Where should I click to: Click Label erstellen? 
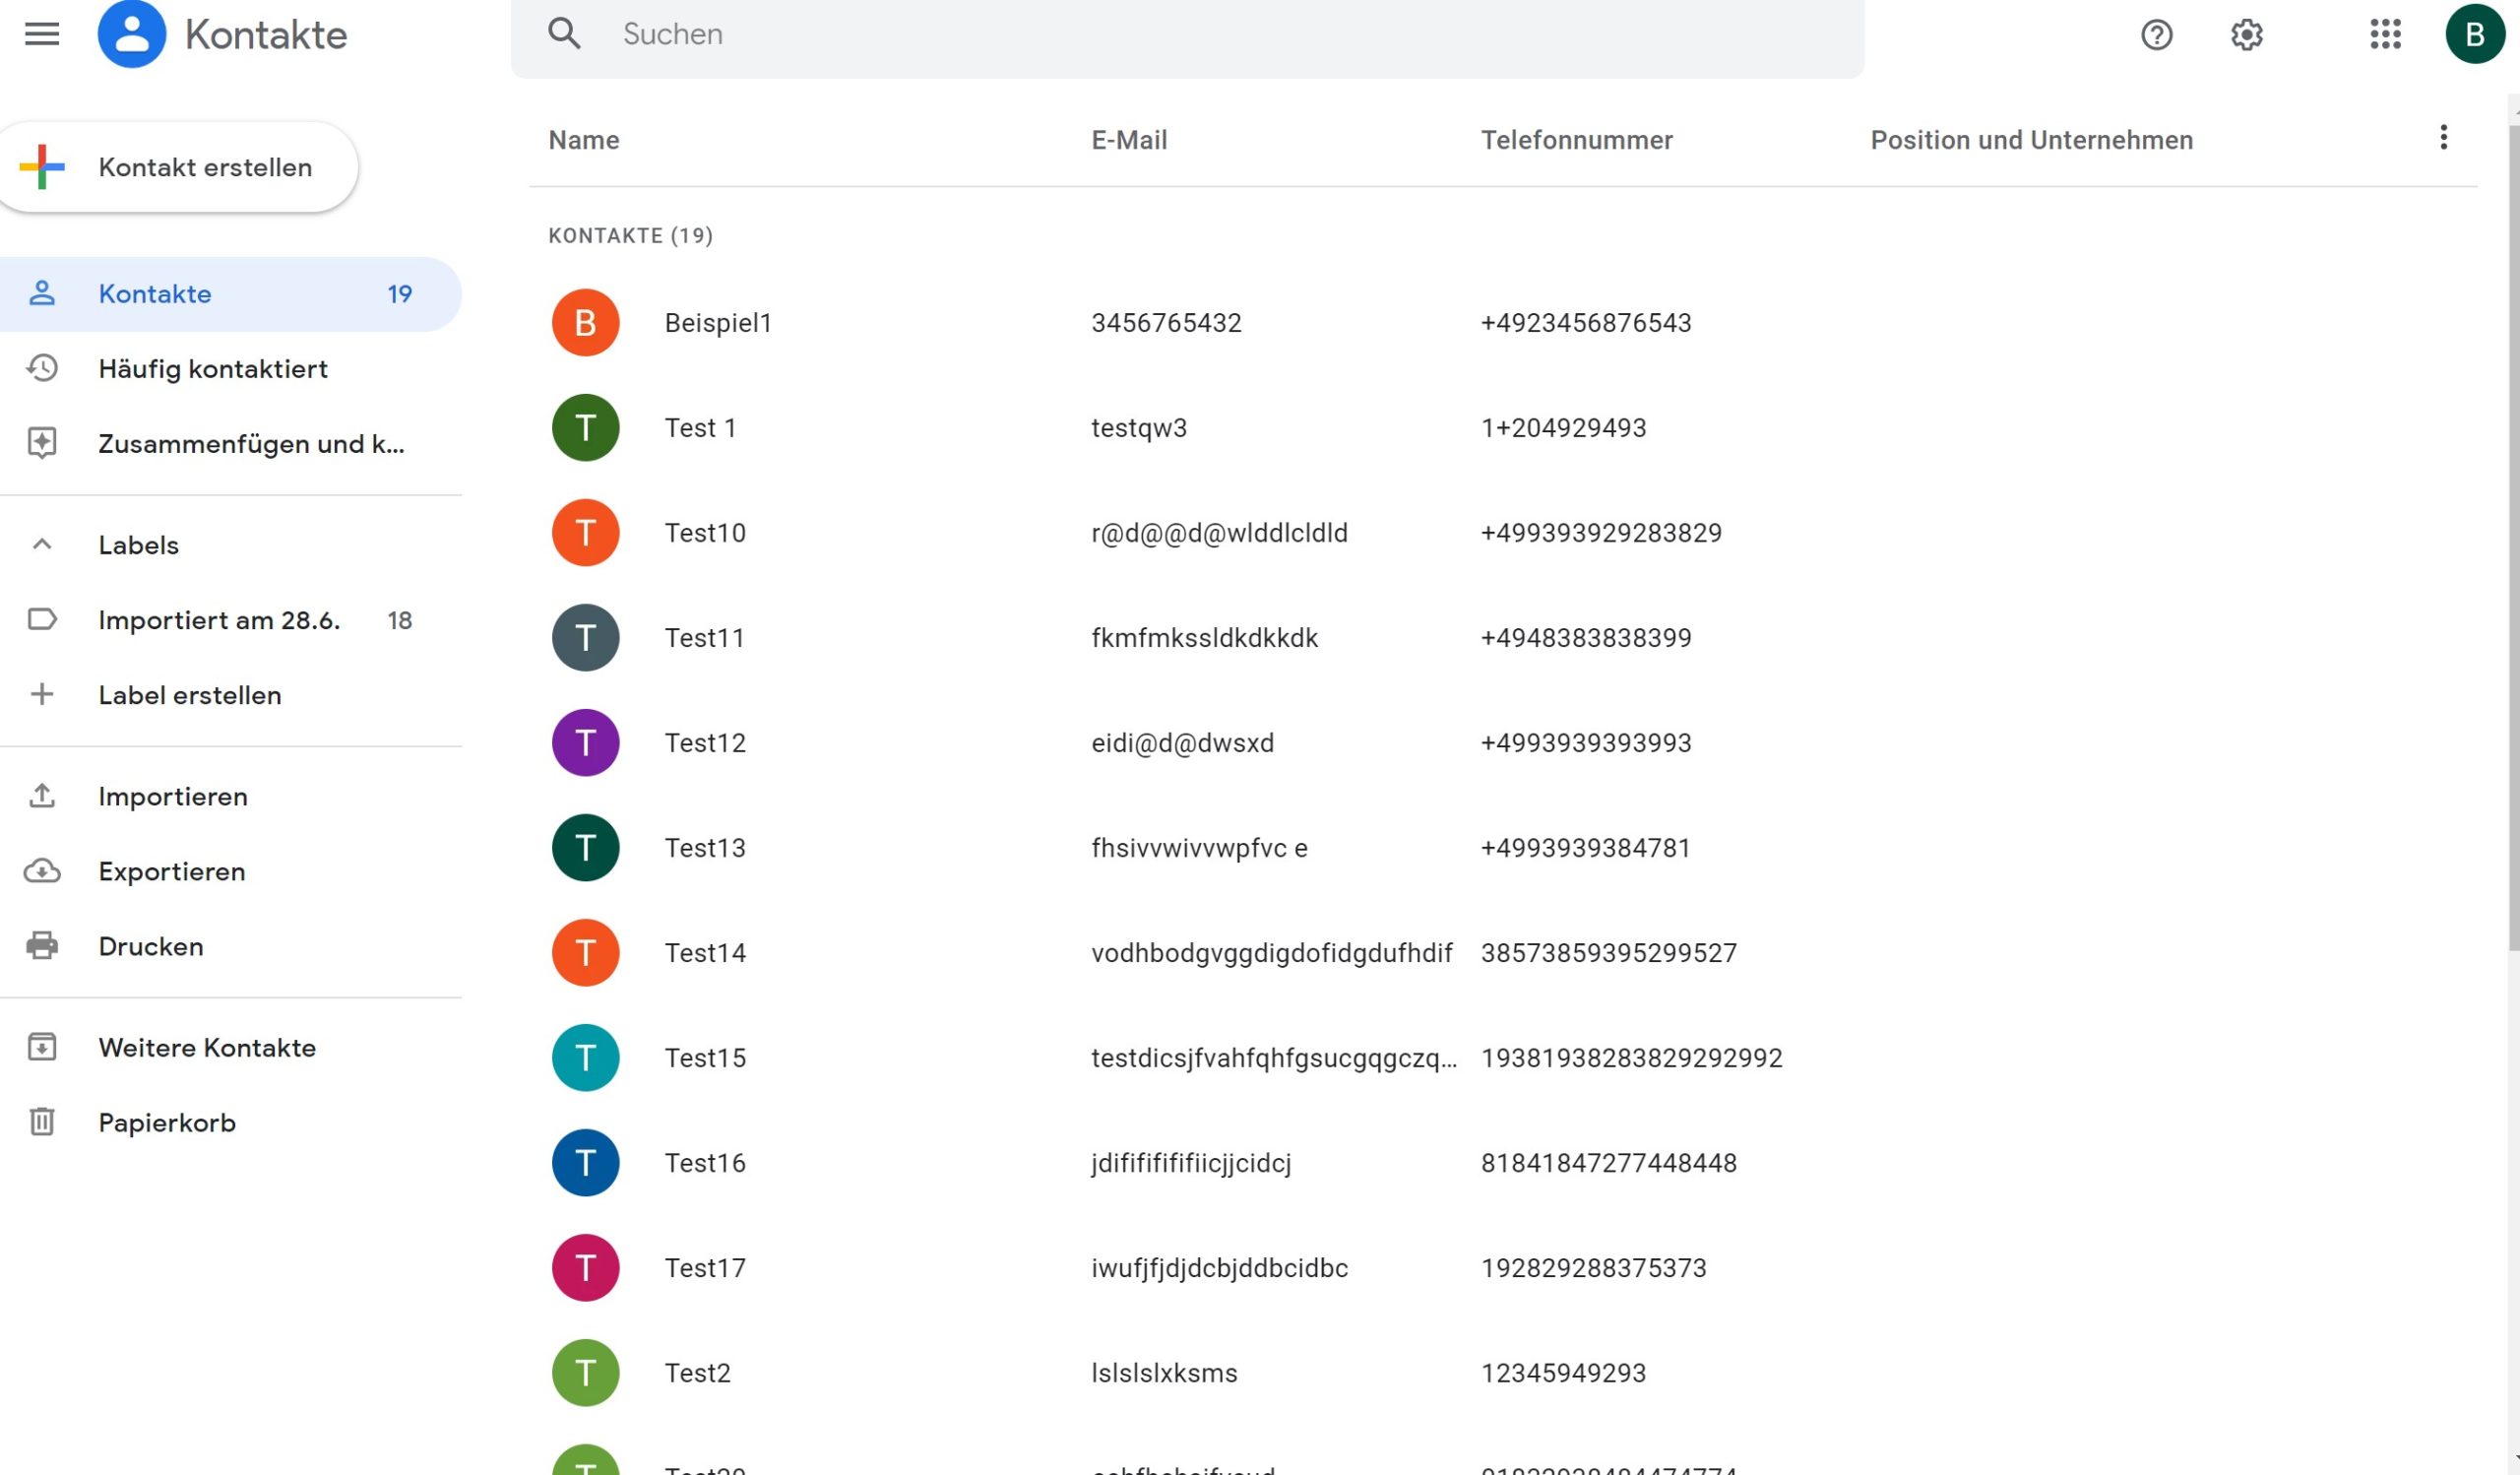click(189, 695)
